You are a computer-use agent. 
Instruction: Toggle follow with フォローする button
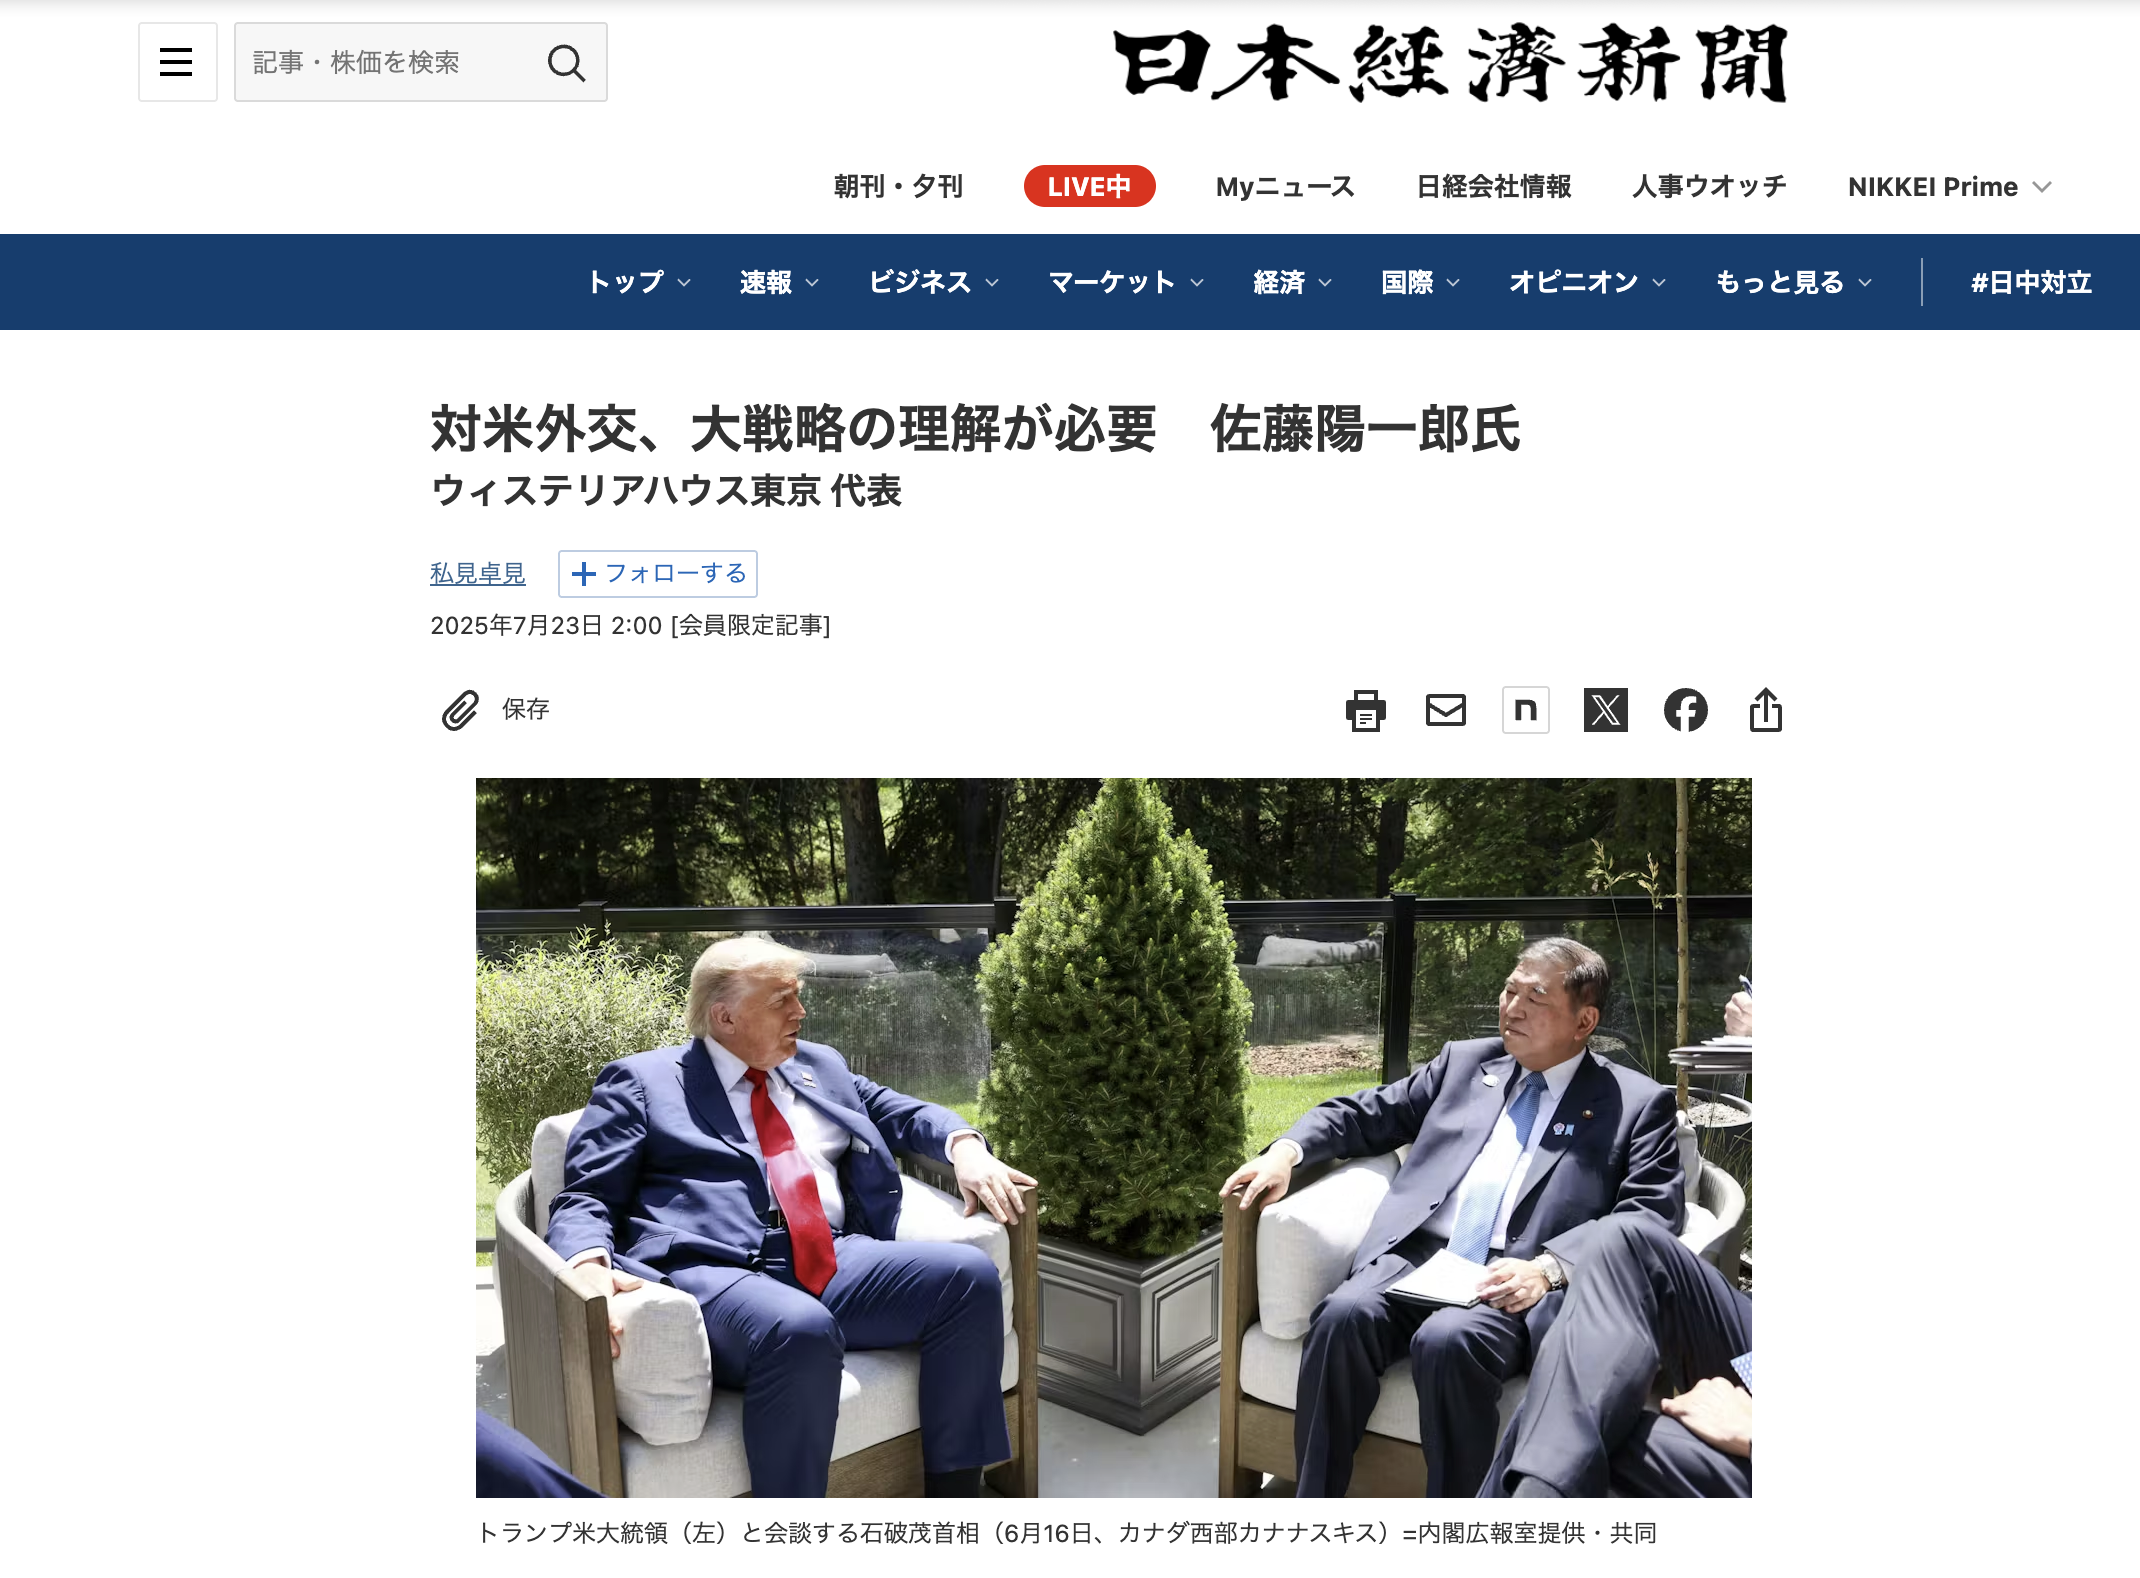coord(658,573)
